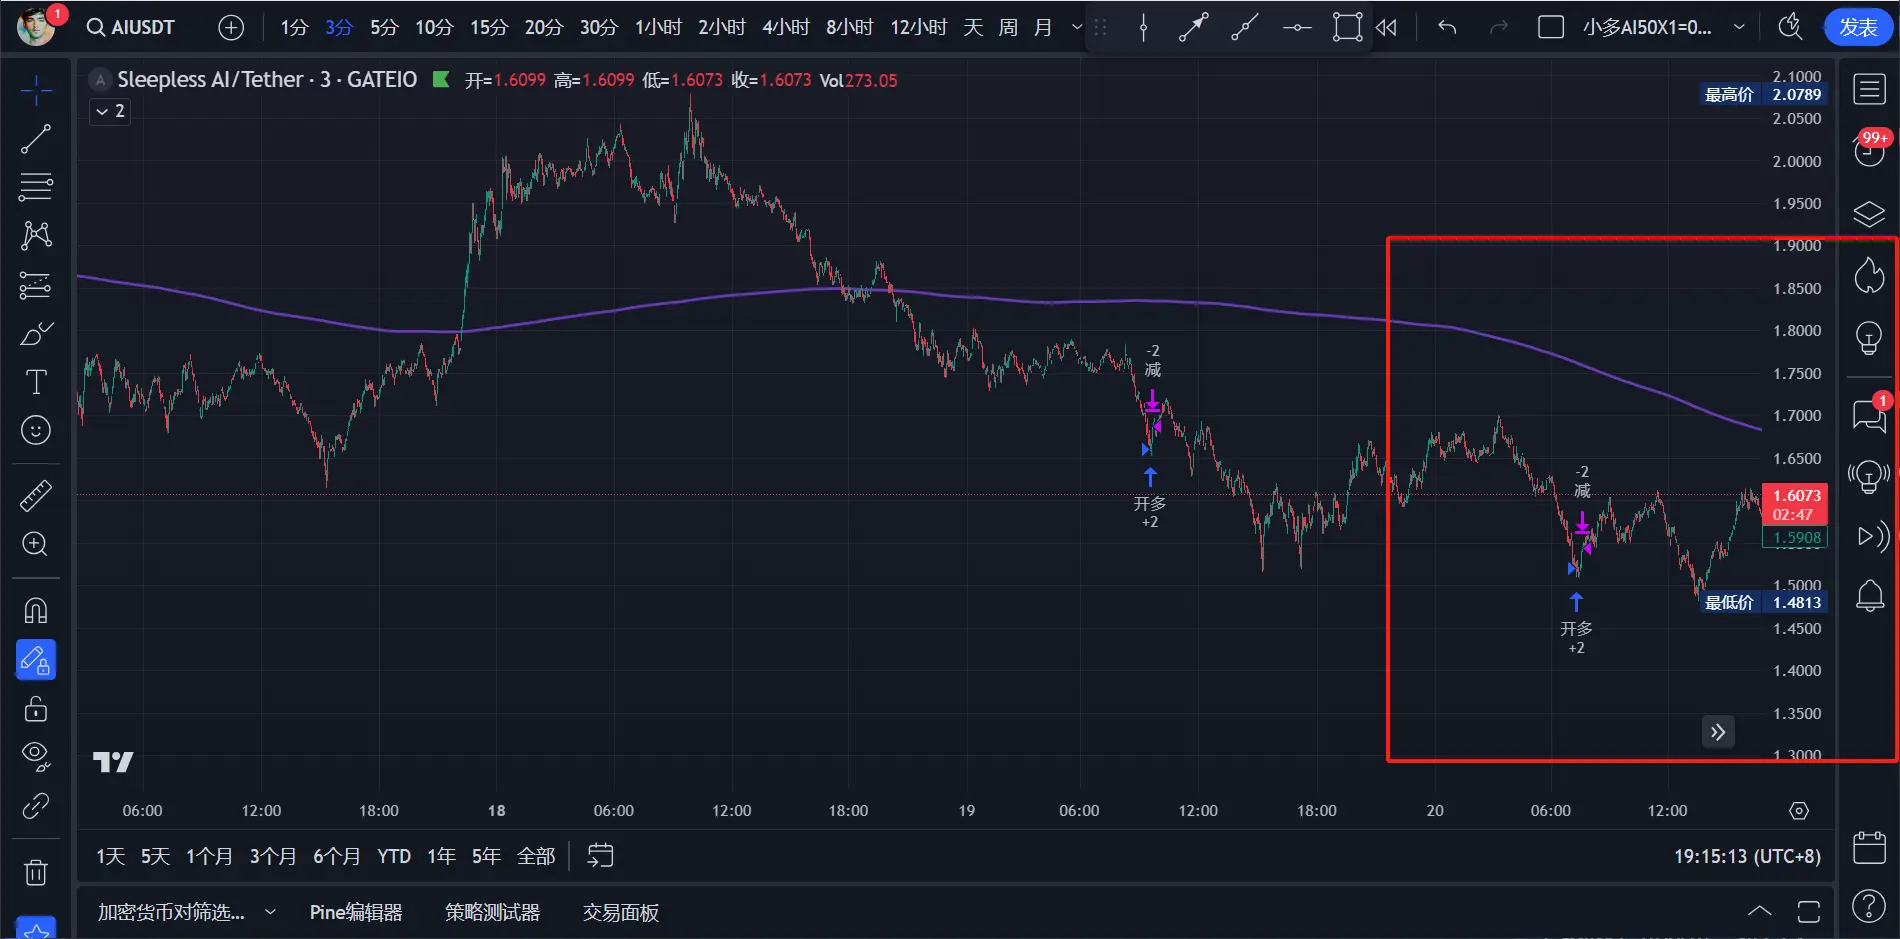The height and width of the screenshot is (939, 1900).
Task: Click the current price label 1.6073
Action: [x=1796, y=496]
